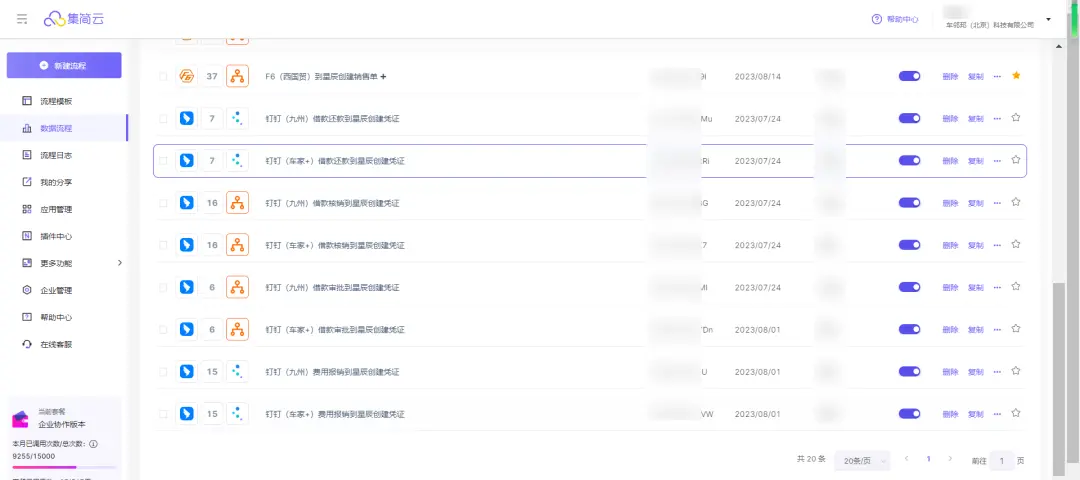
Task: Click the orange branch icon for 钉钉（九州）借款审批
Action: click(237, 287)
